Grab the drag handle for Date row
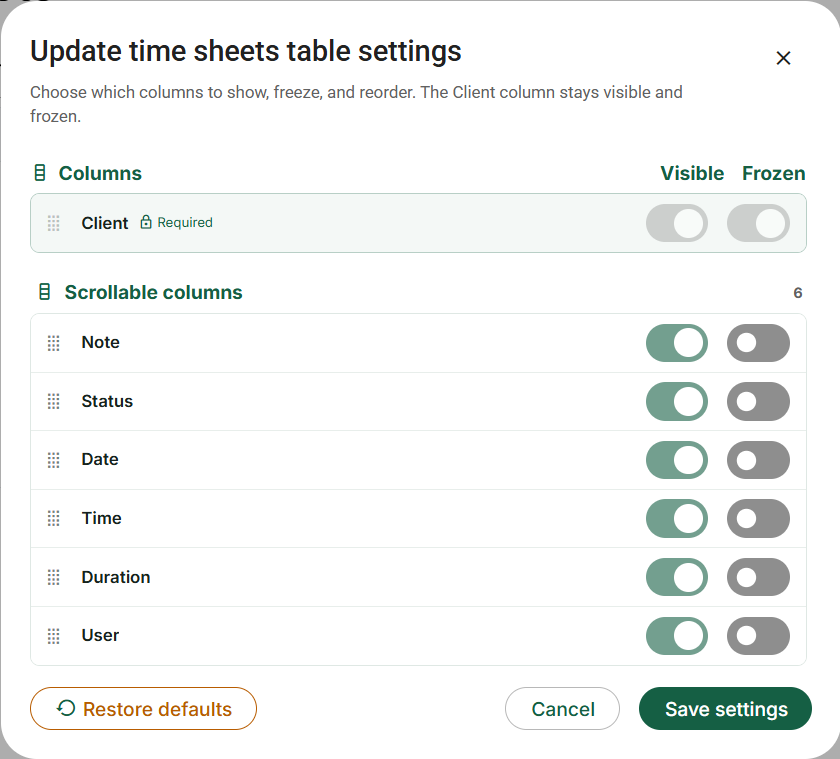The height and width of the screenshot is (759, 840). [54, 460]
